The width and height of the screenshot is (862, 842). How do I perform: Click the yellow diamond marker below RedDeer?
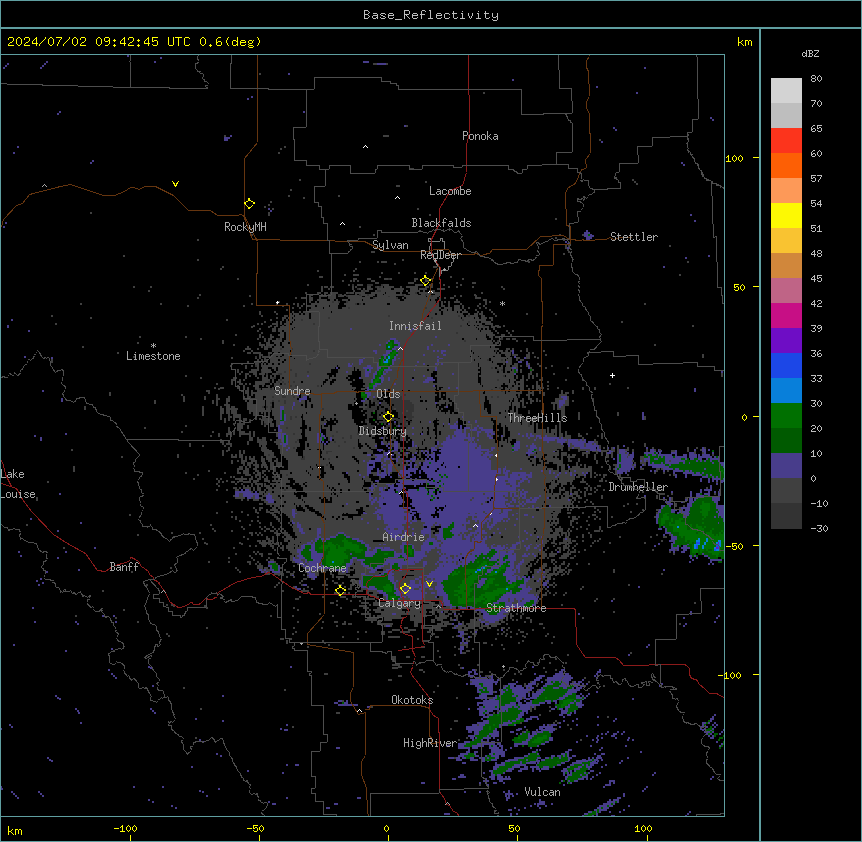[x=425, y=280]
